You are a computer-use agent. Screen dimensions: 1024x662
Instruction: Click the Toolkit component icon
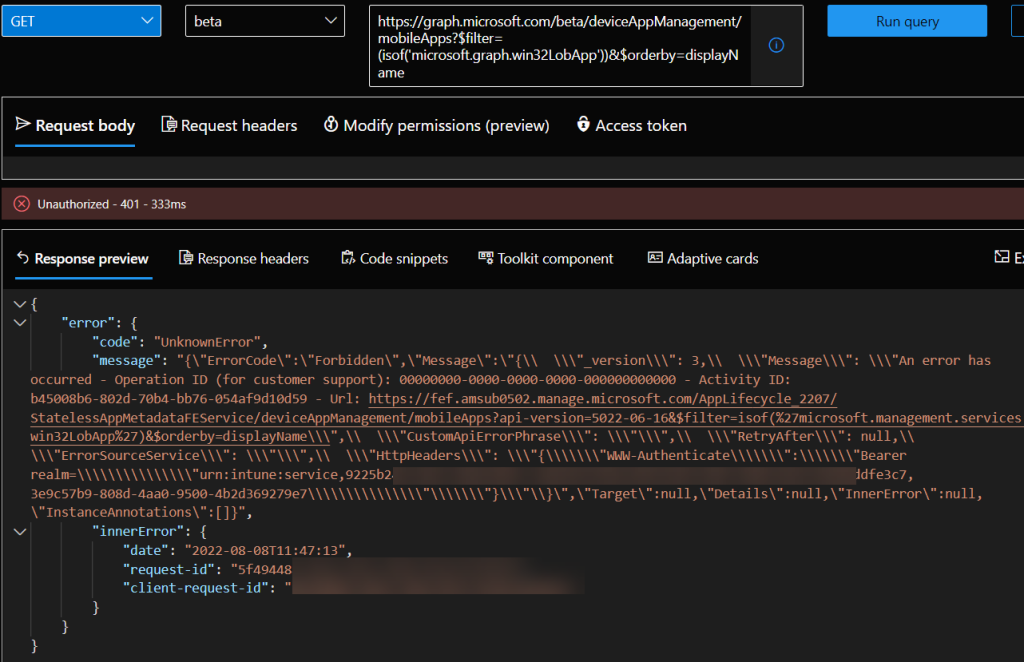(486, 257)
